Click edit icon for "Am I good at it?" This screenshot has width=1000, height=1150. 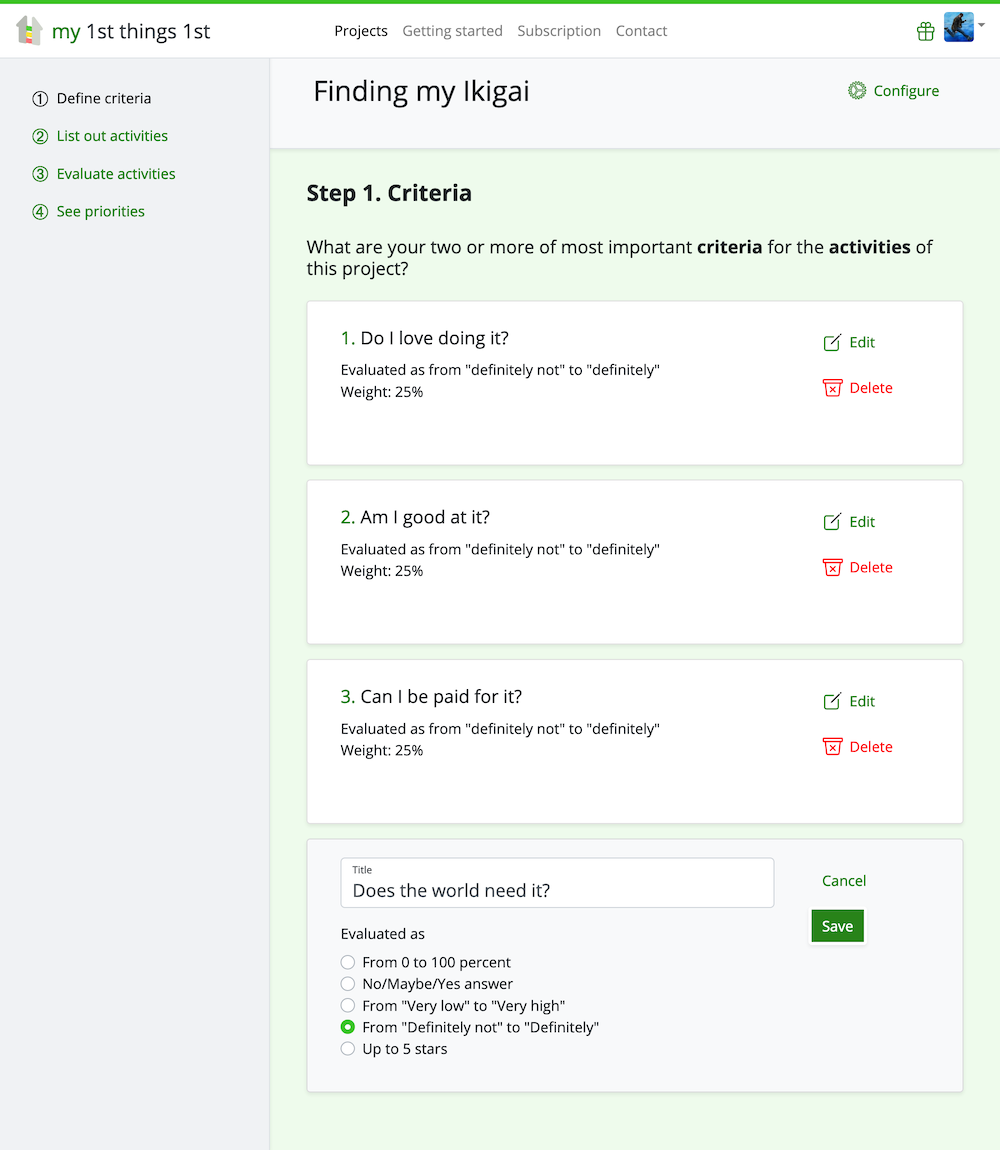(832, 522)
